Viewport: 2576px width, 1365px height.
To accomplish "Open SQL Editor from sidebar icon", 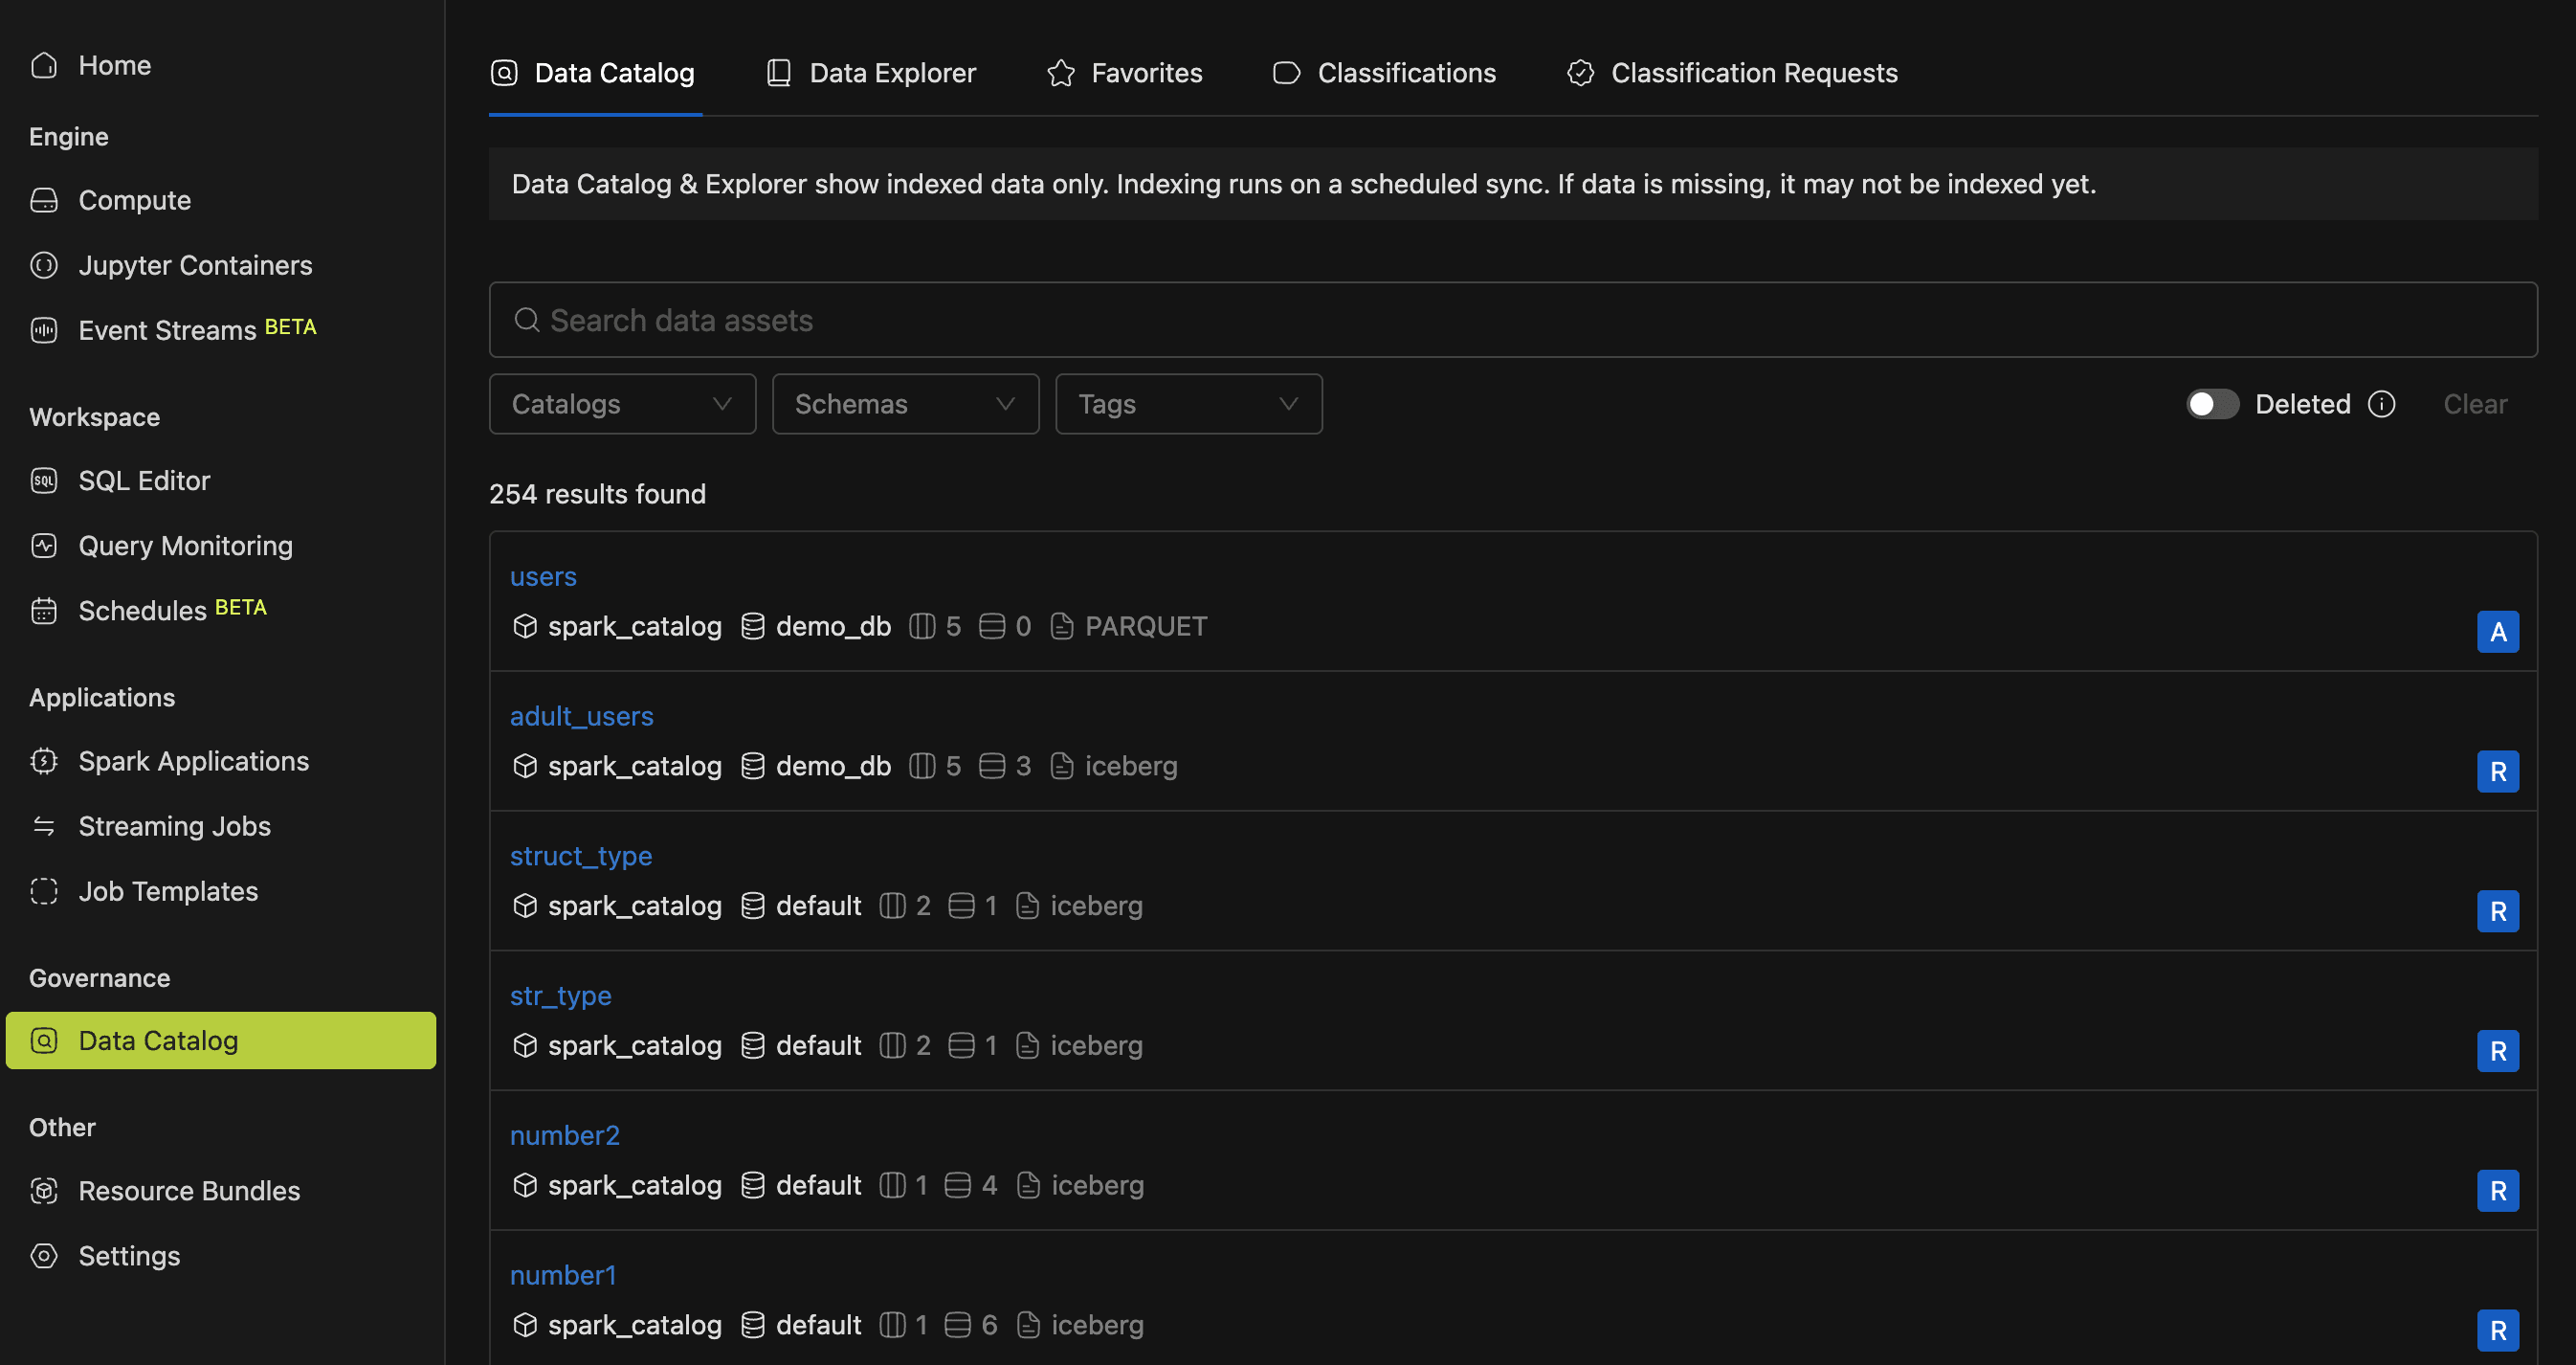I will click(x=44, y=481).
